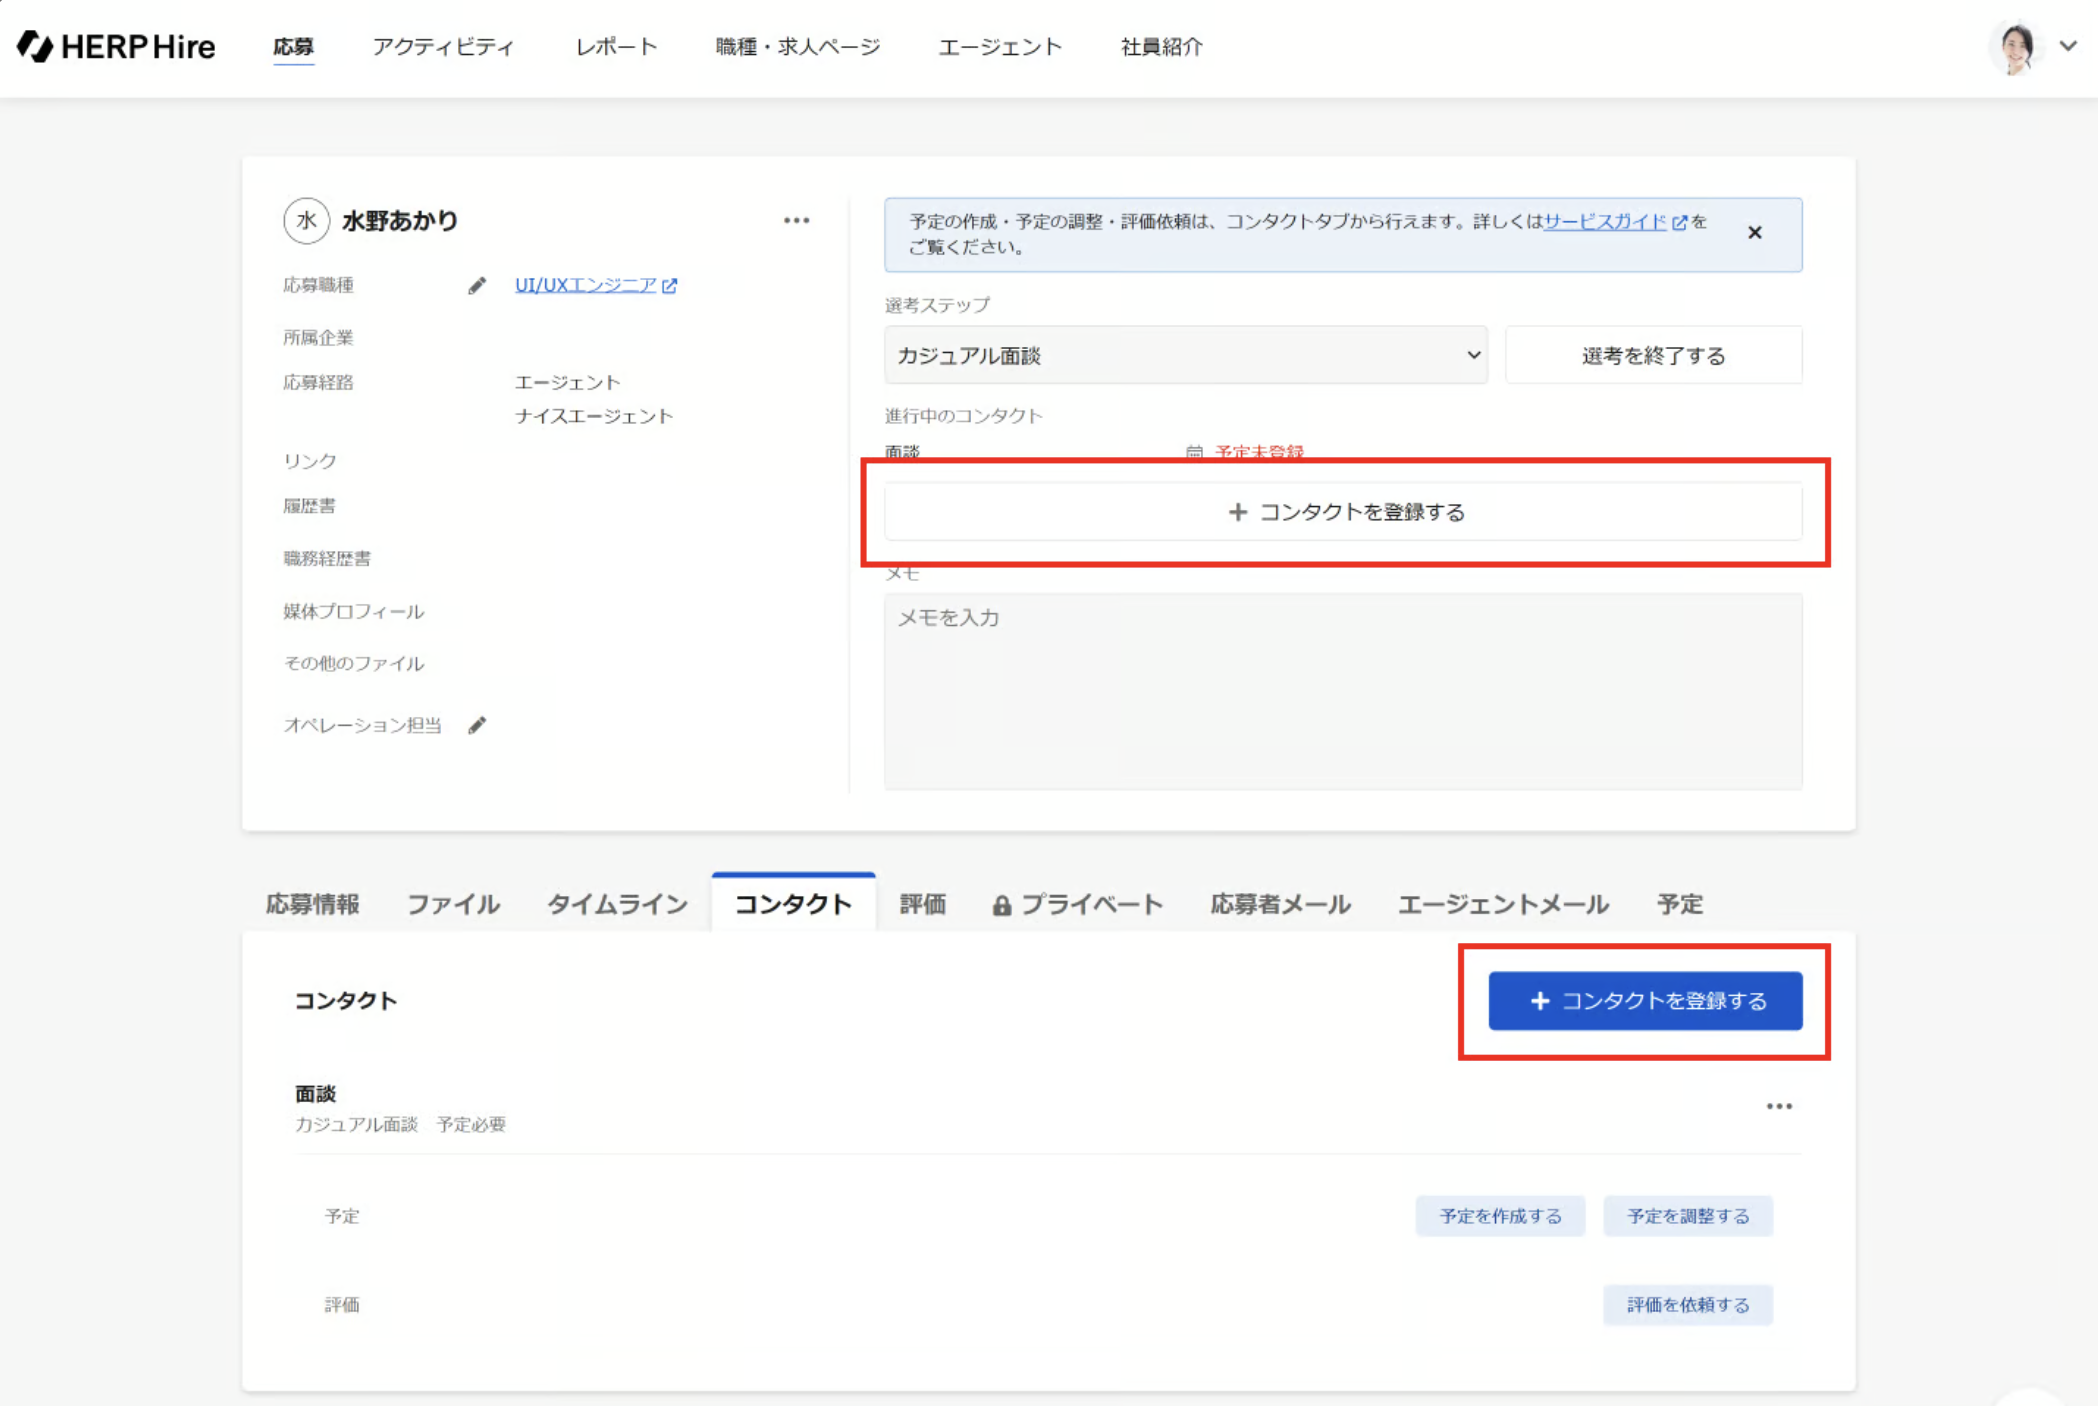Switch to the エージェントメール tab
Screen dimensions: 2098x1406
[1502, 904]
